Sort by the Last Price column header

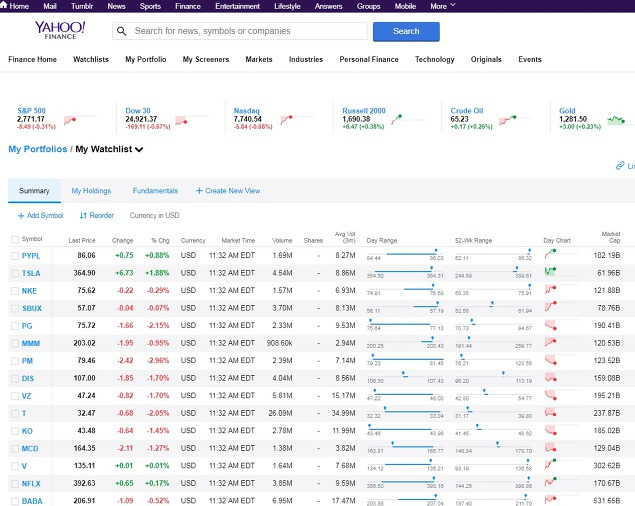[x=82, y=241]
